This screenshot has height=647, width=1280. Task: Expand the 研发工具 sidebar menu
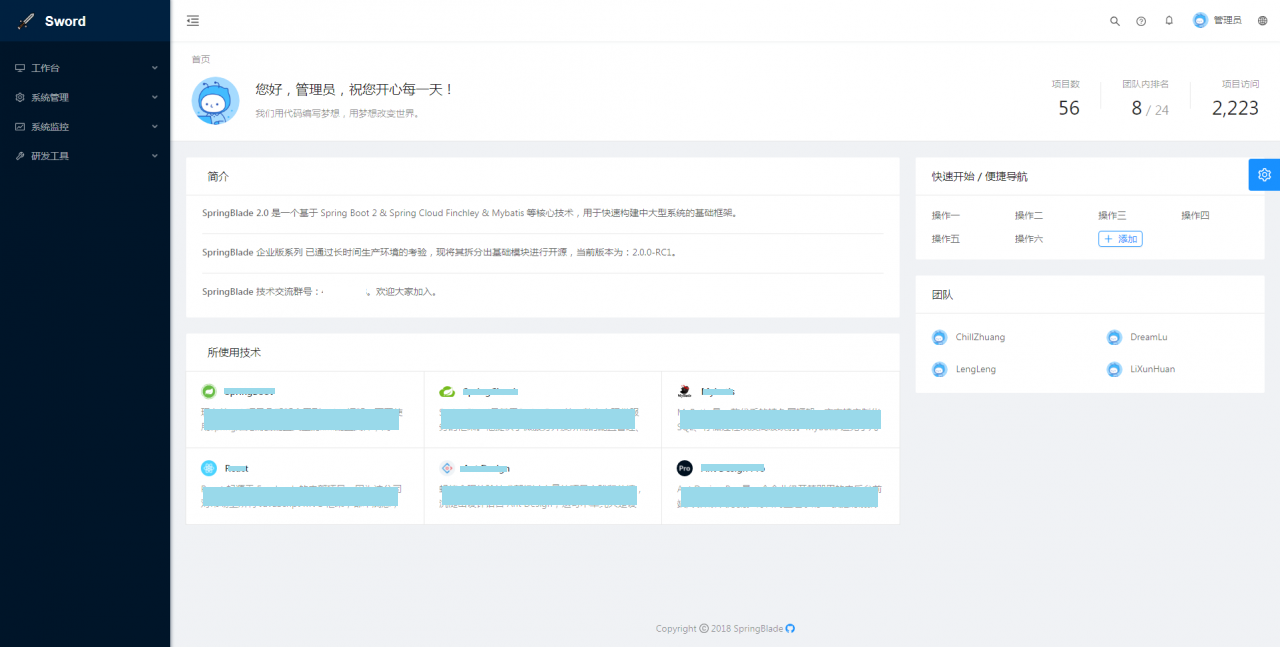click(x=85, y=156)
